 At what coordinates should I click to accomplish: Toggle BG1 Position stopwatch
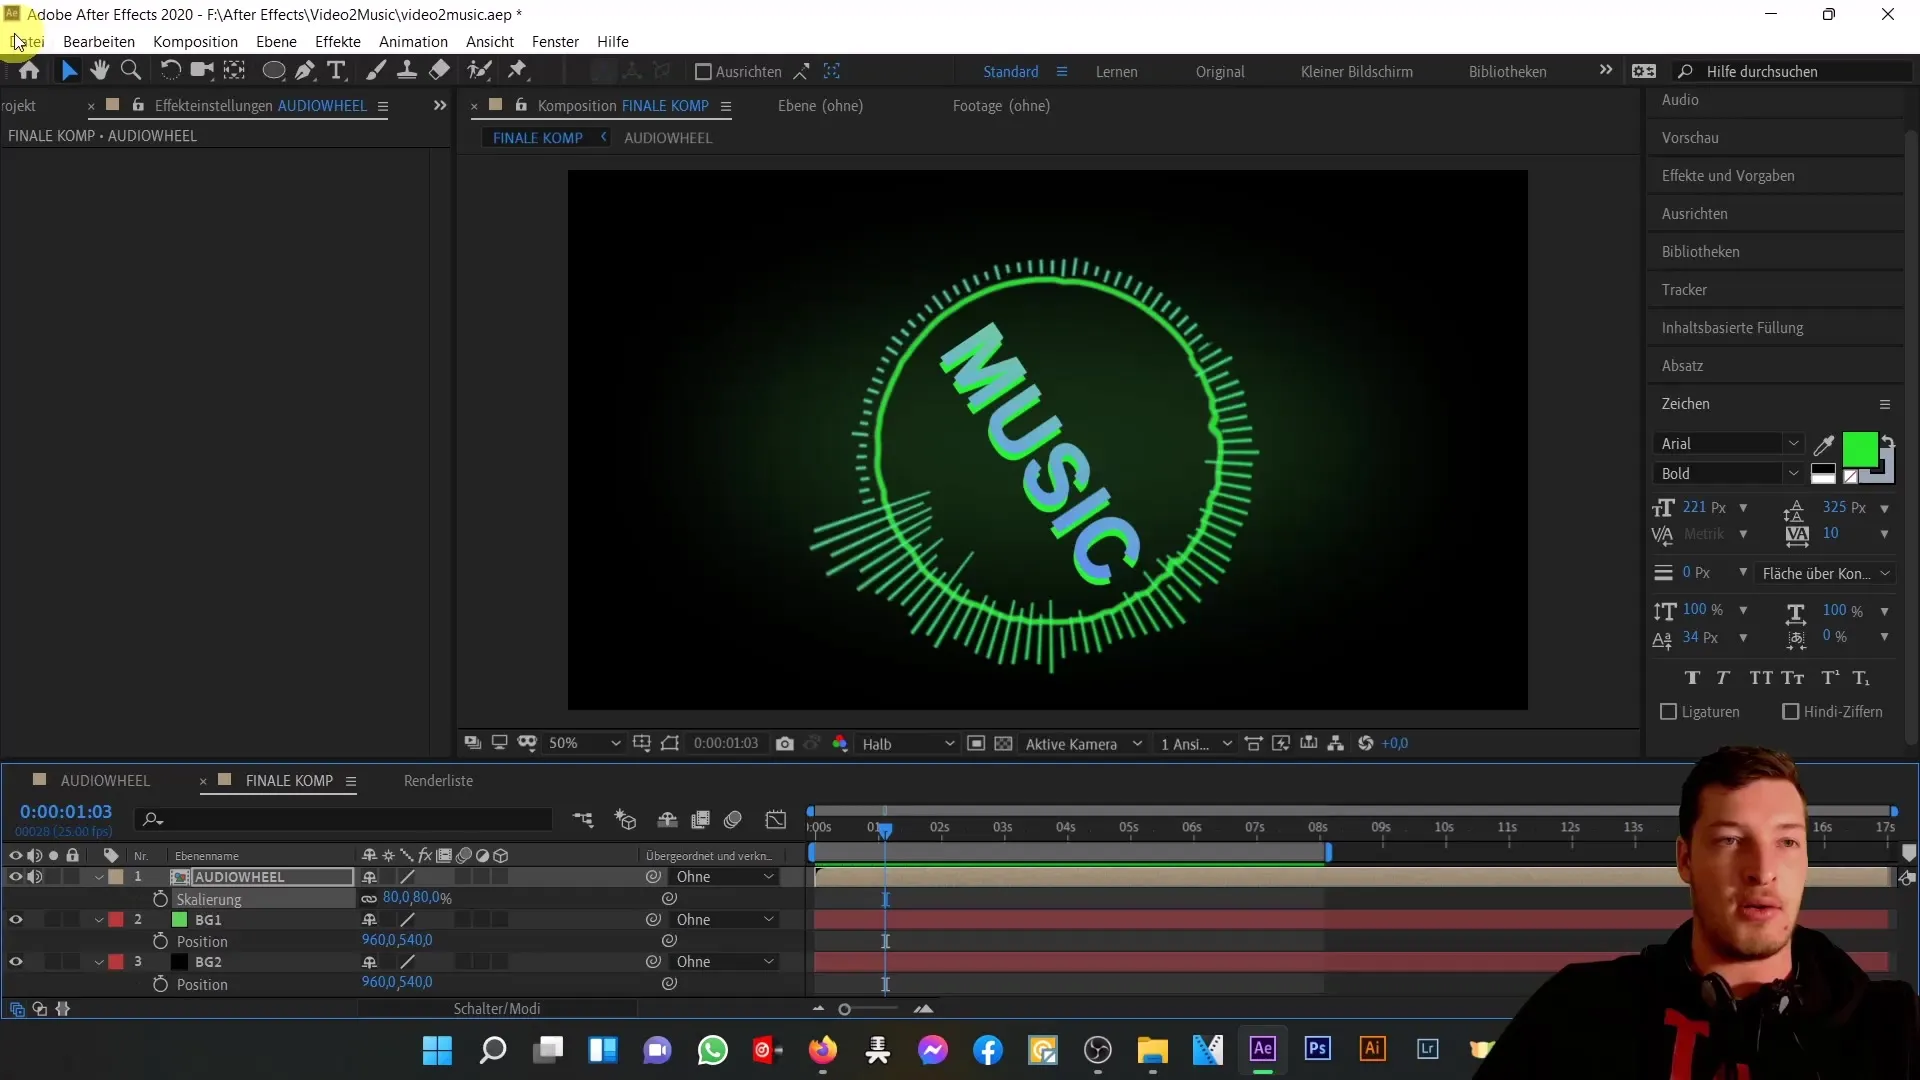pyautogui.click(x=160, y=941)
